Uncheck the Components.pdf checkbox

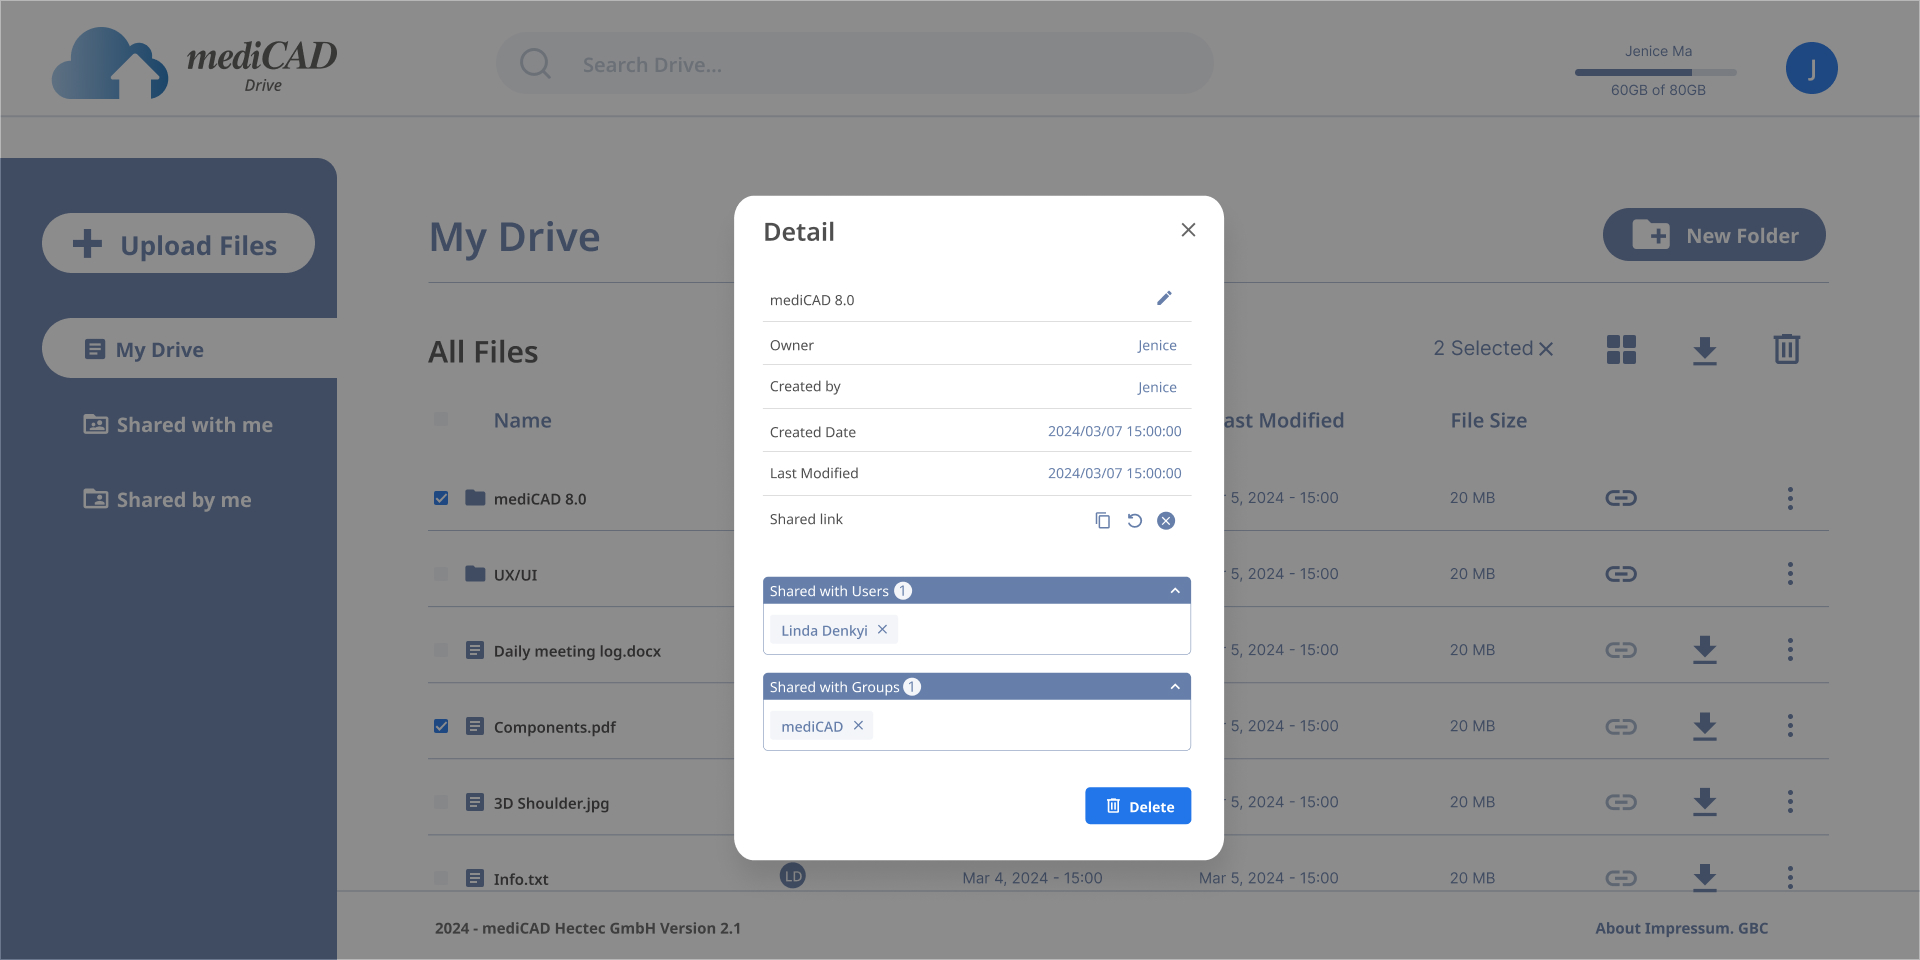(x=441, y=726)
